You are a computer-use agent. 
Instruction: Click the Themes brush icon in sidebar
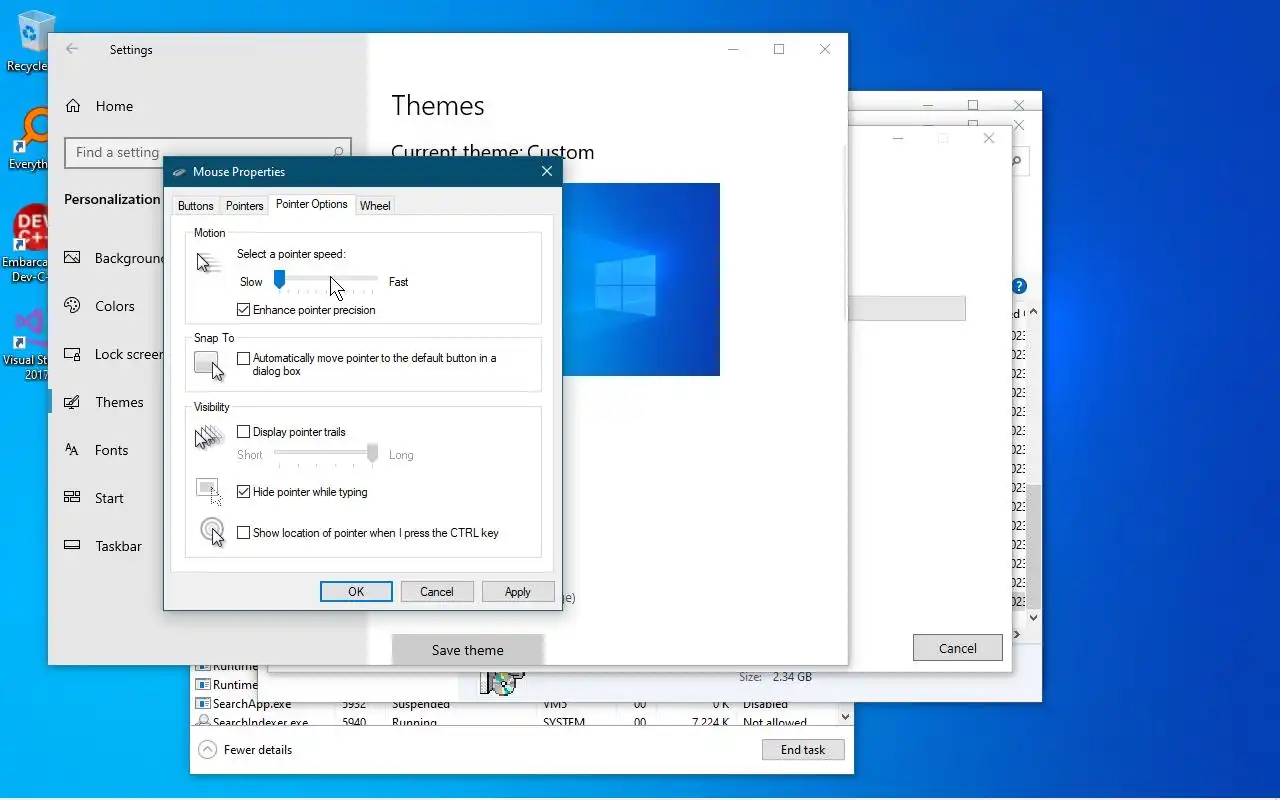click(72, 402)
